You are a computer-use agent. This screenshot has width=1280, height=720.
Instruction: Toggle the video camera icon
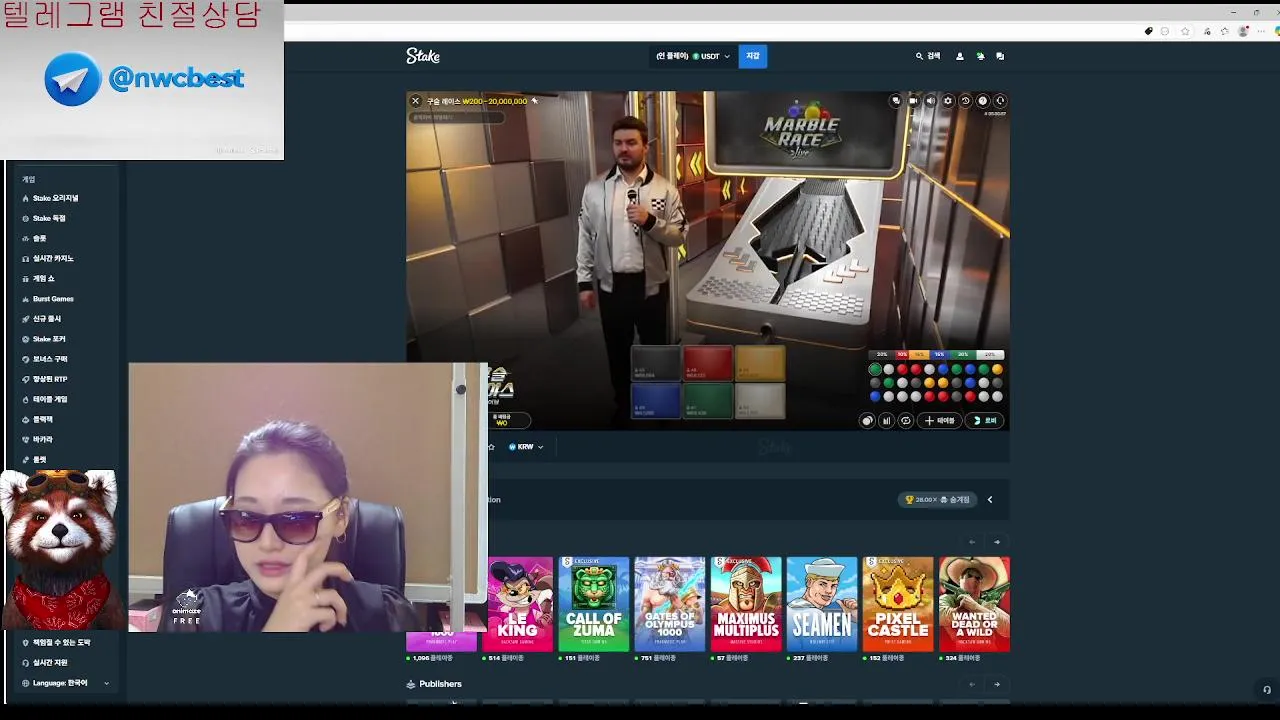coord(913,101)
